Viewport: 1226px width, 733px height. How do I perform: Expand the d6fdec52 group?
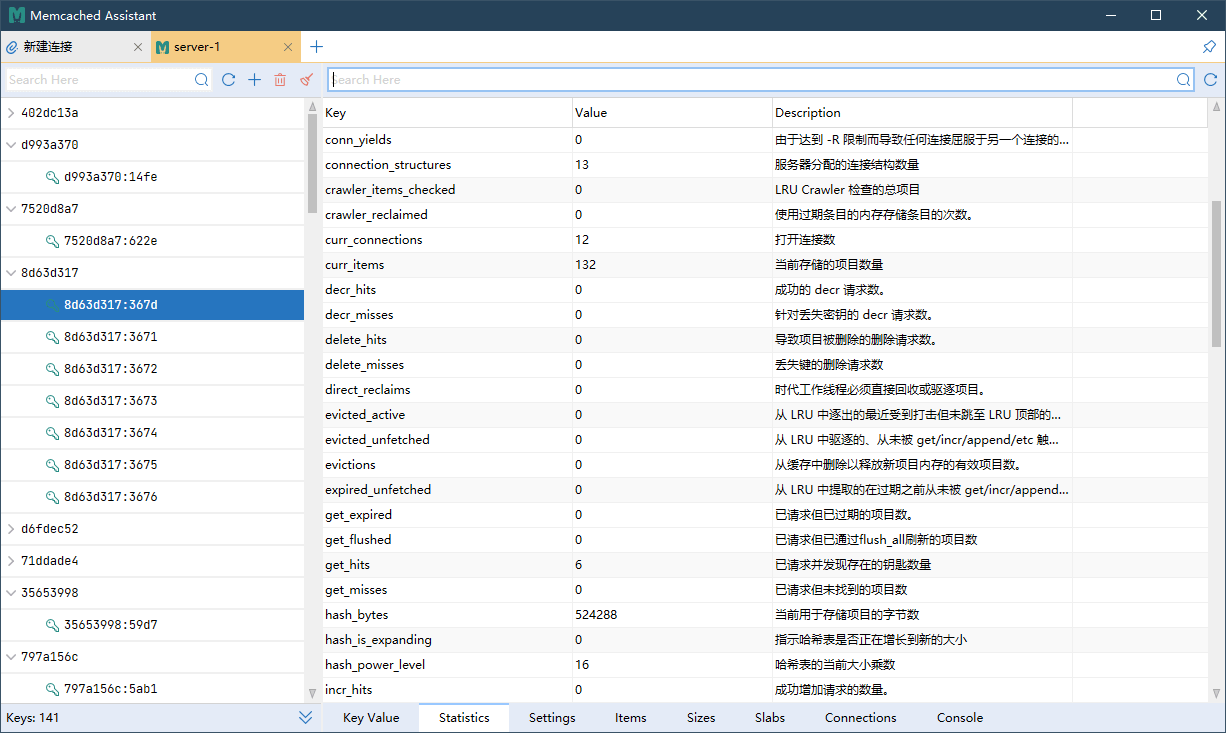click(x=11, y=529)
